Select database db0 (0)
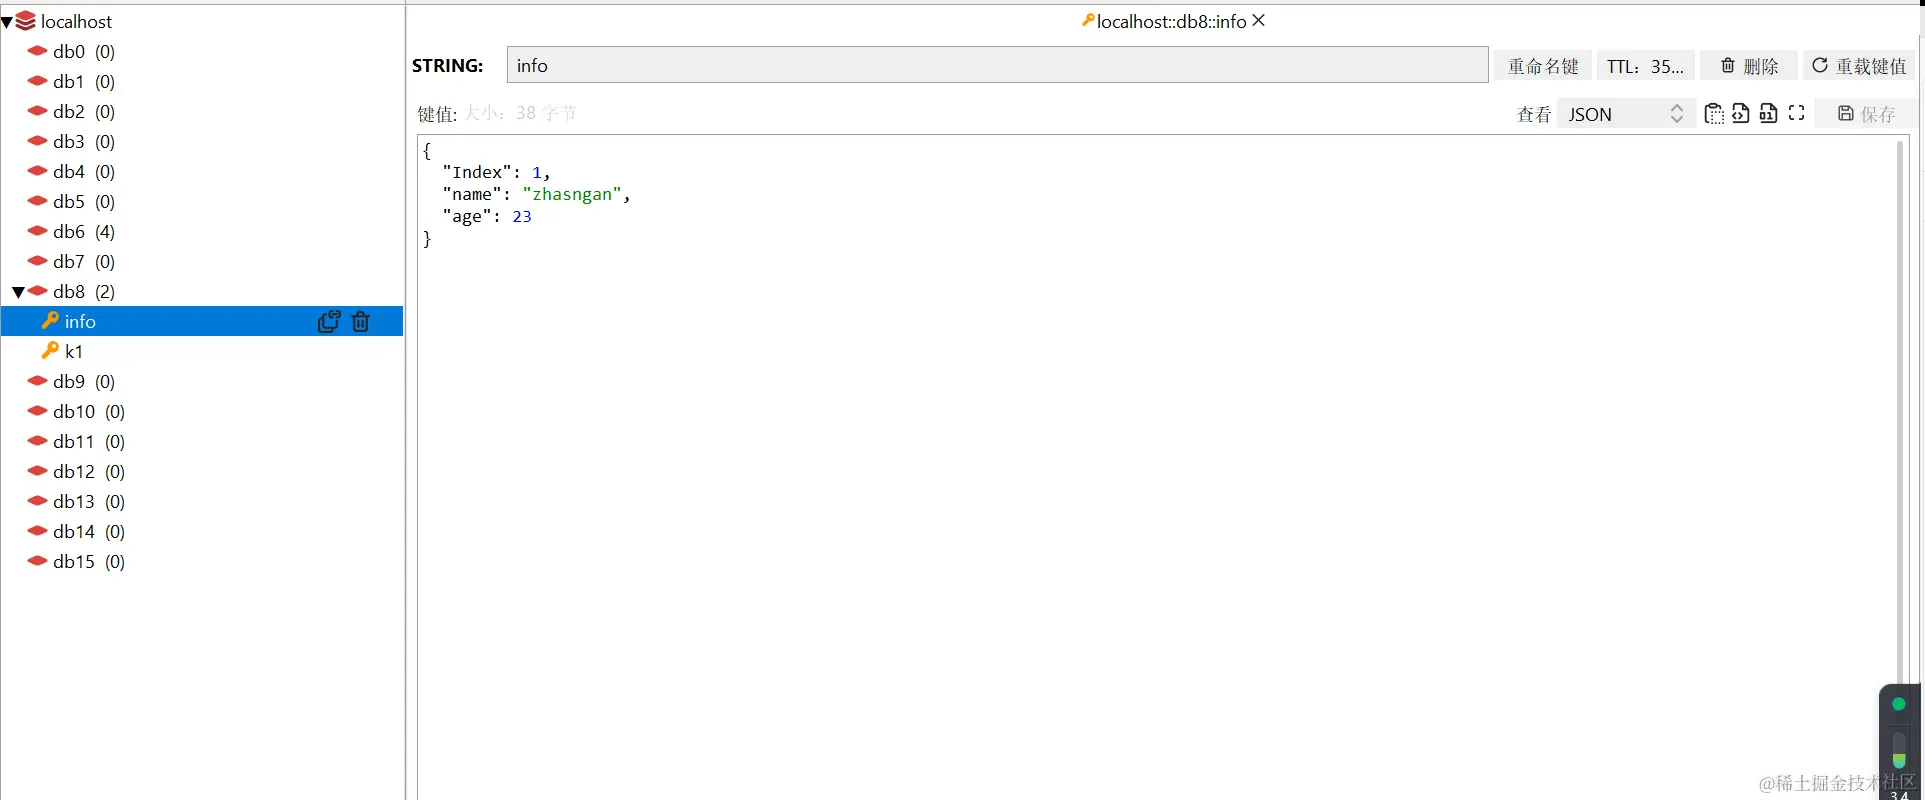1925x800 pixels. 84,51
